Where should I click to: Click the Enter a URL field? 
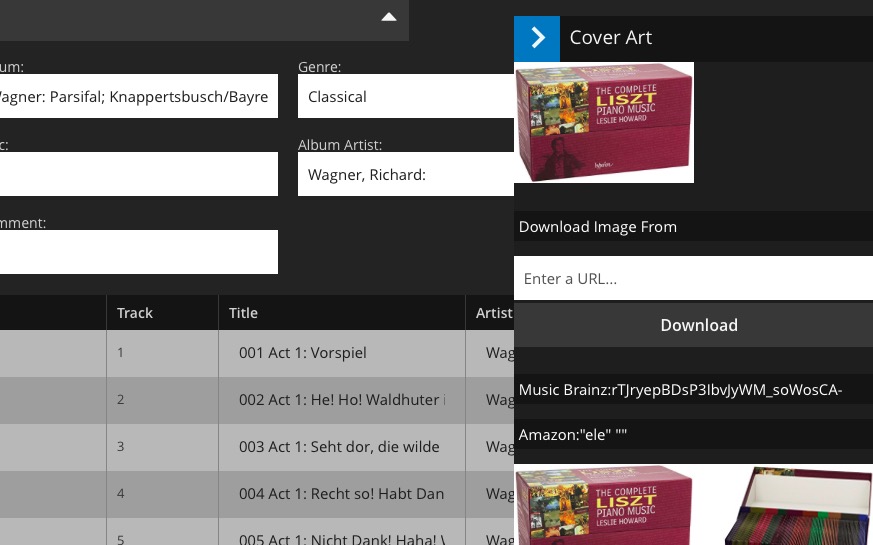click(x=693, y=278)
